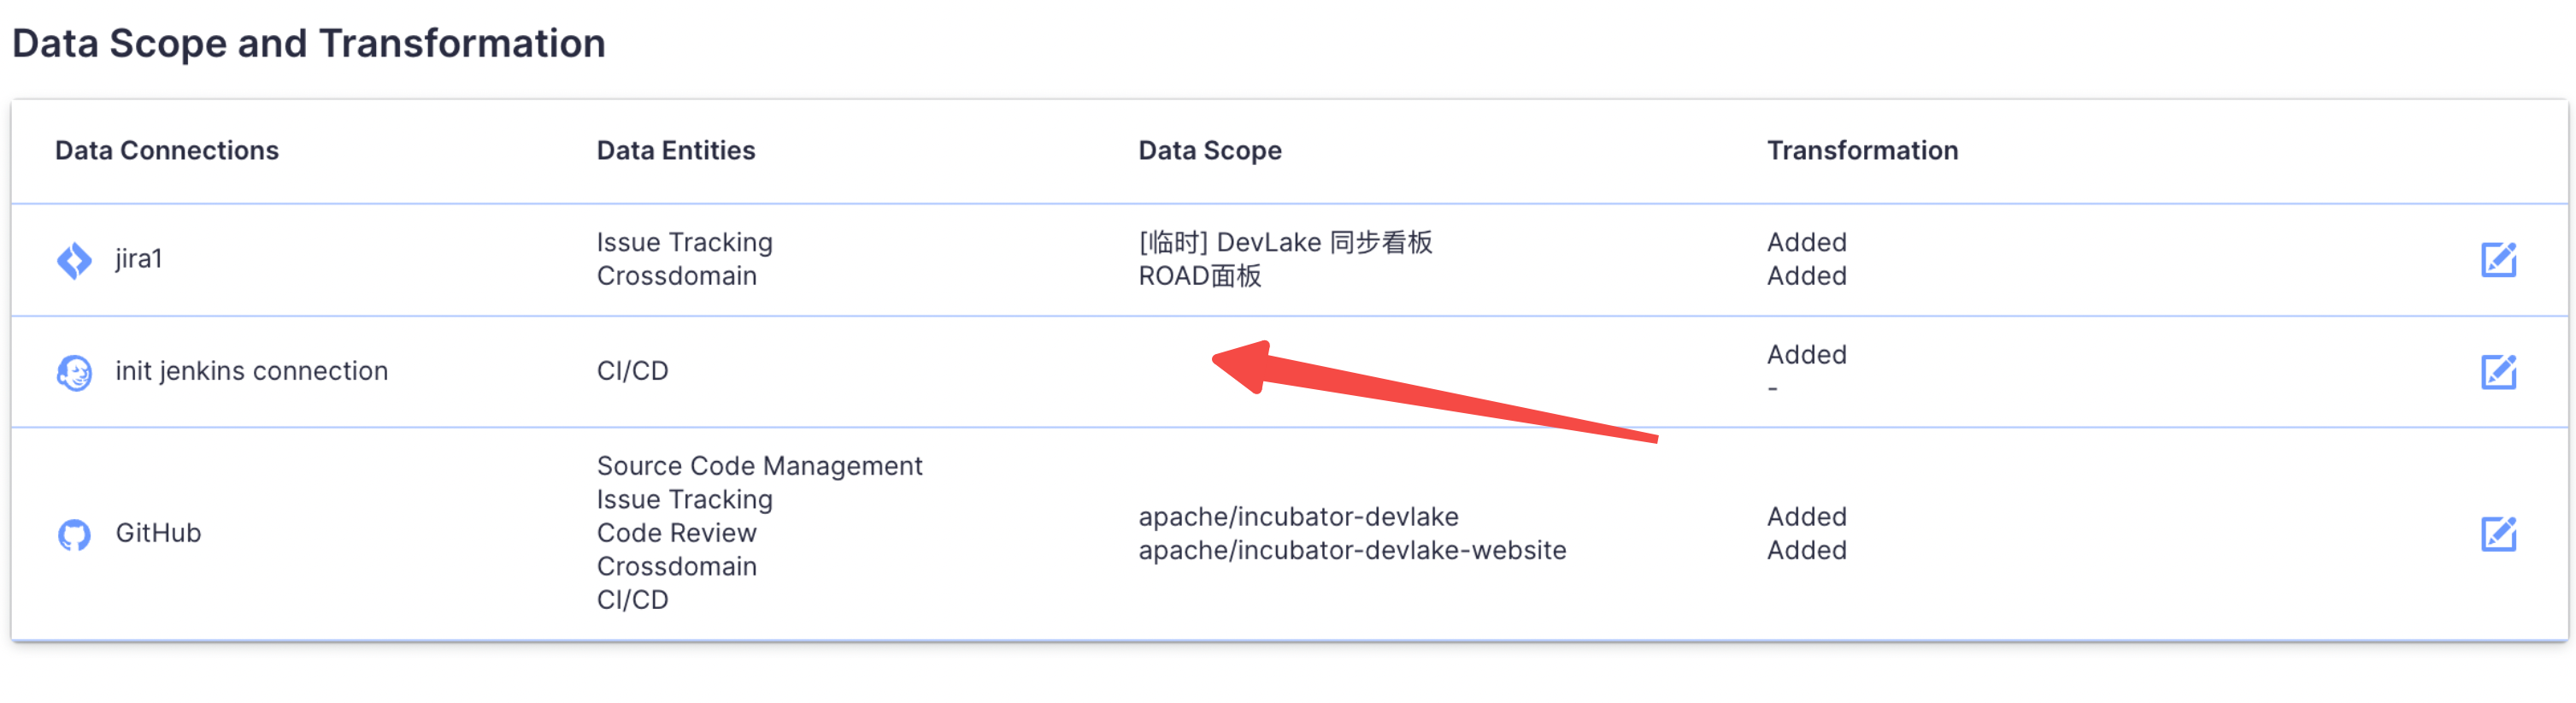Select the jira1 connection icon

coord(75,259)
